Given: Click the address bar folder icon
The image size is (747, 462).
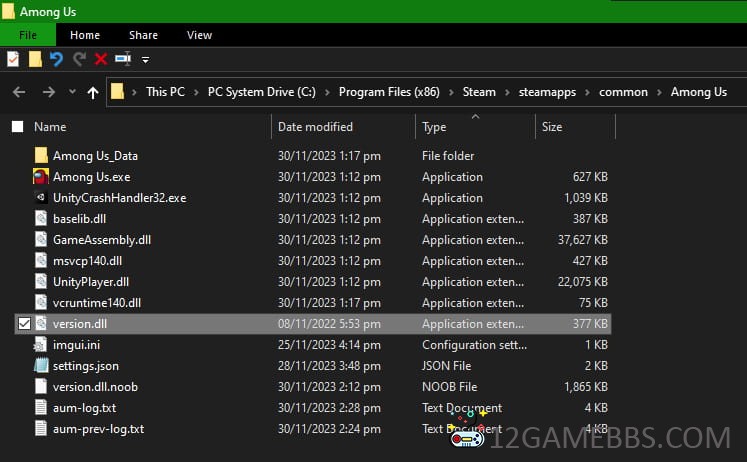Looking at the screenshot, I should point(117,91).
